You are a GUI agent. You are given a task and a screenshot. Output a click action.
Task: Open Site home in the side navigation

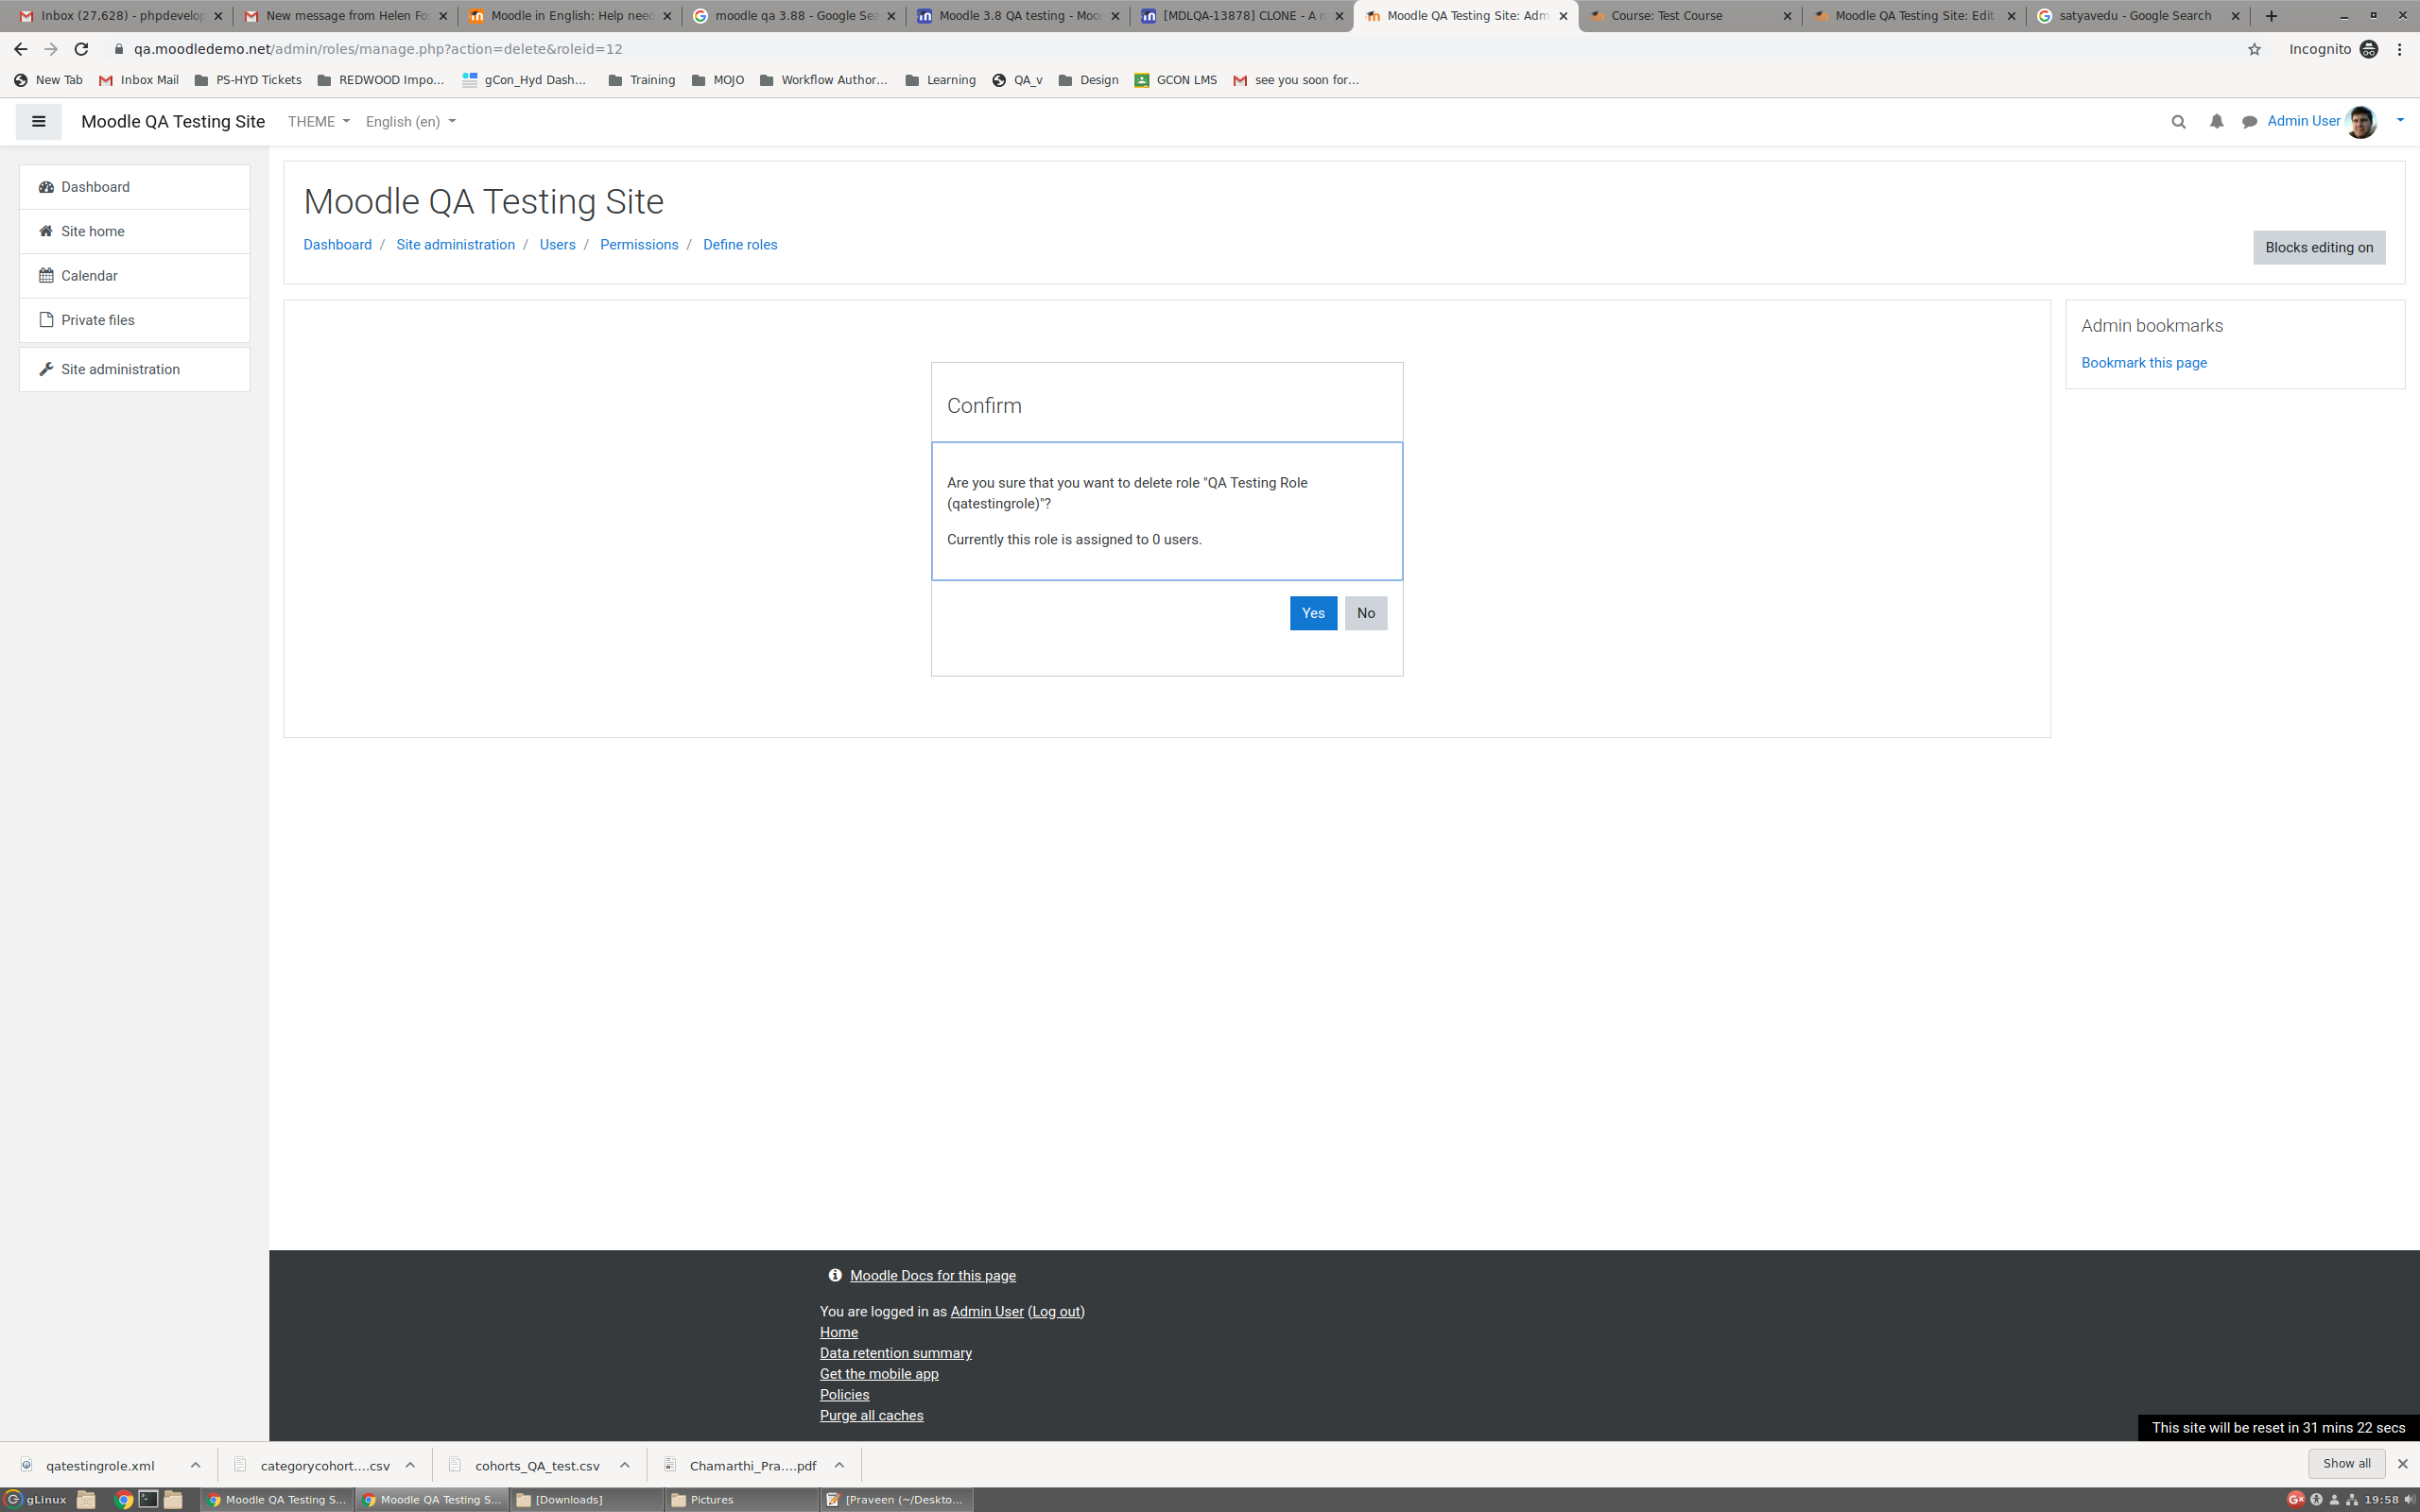134,231
